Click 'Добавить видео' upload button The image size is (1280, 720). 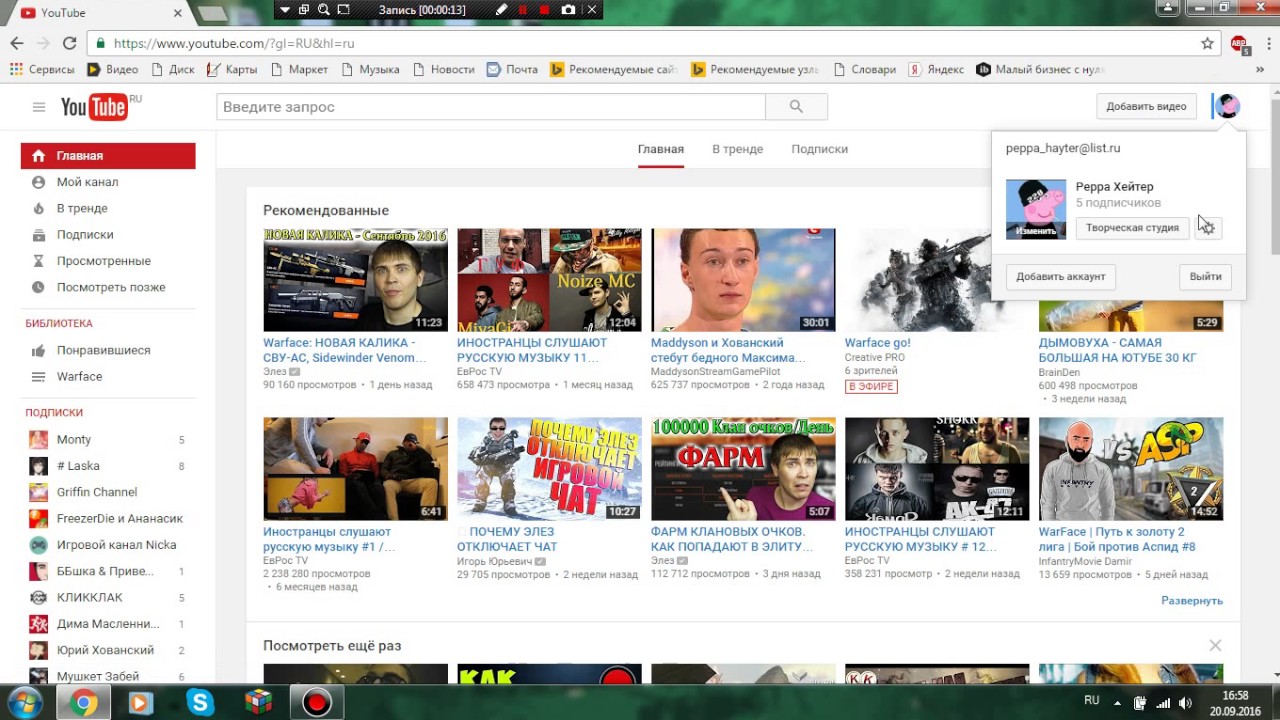tap(1146, 107)
